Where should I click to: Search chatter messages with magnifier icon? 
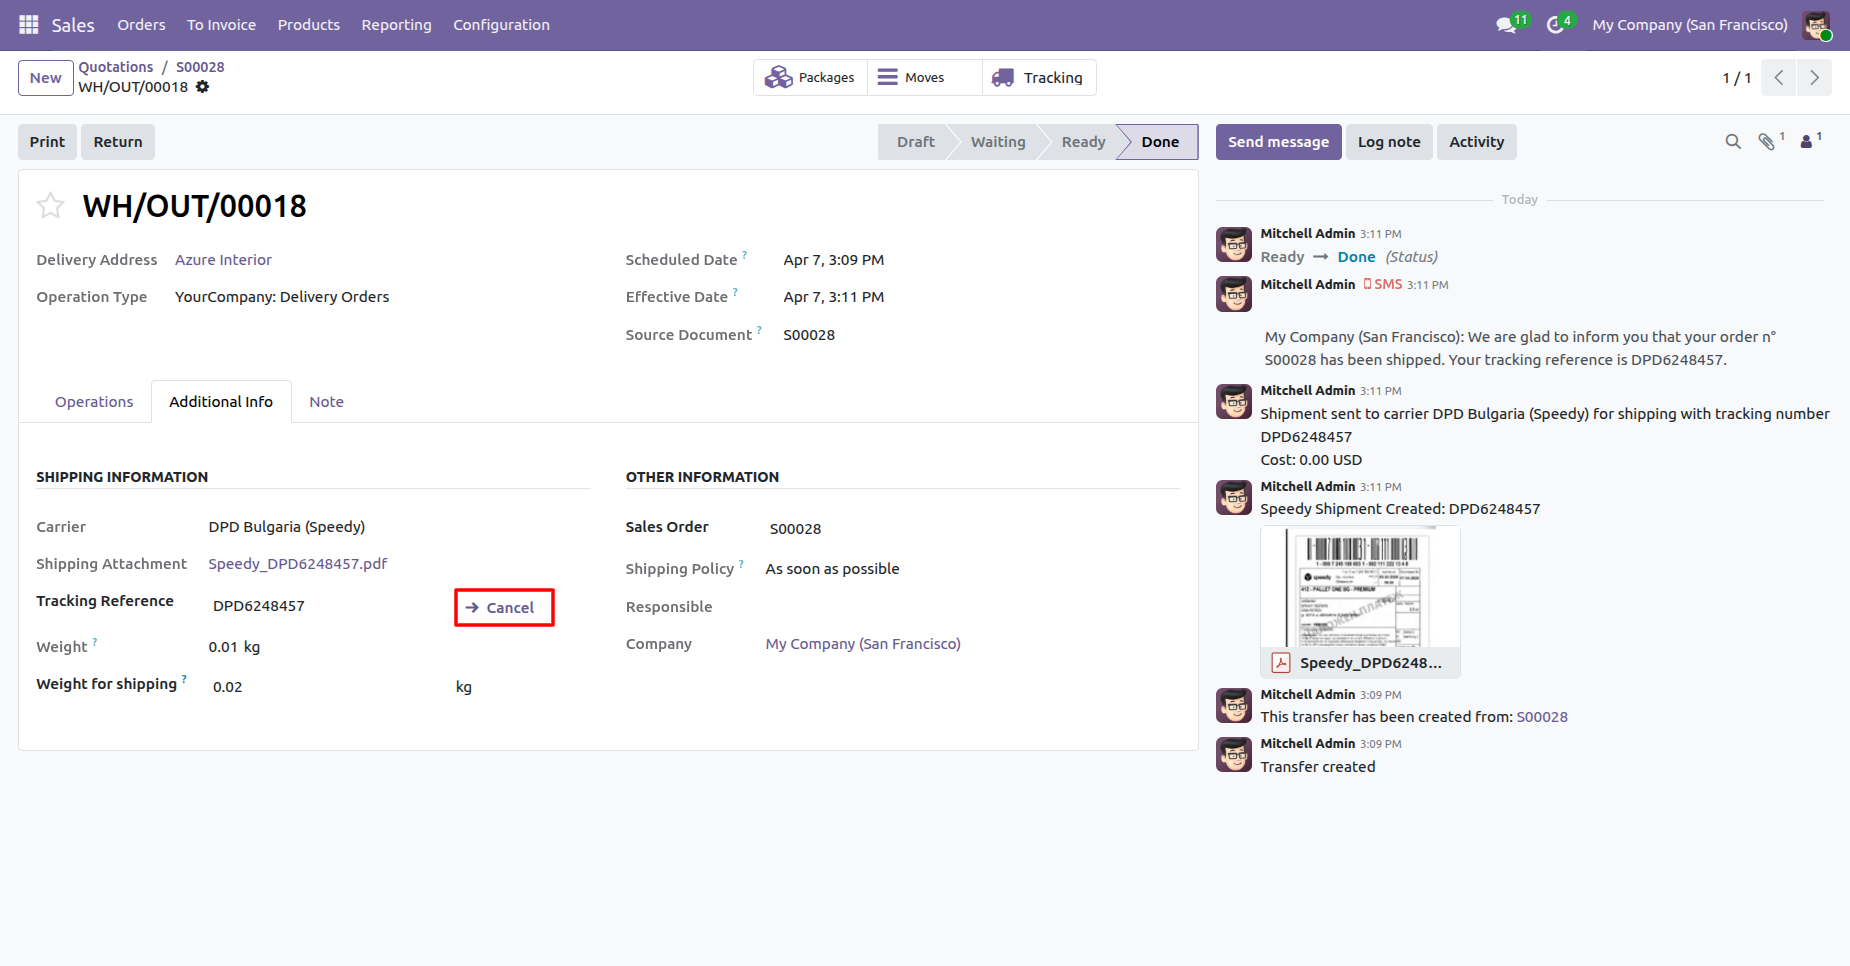pyautogui.click(x=1733, y=142)
